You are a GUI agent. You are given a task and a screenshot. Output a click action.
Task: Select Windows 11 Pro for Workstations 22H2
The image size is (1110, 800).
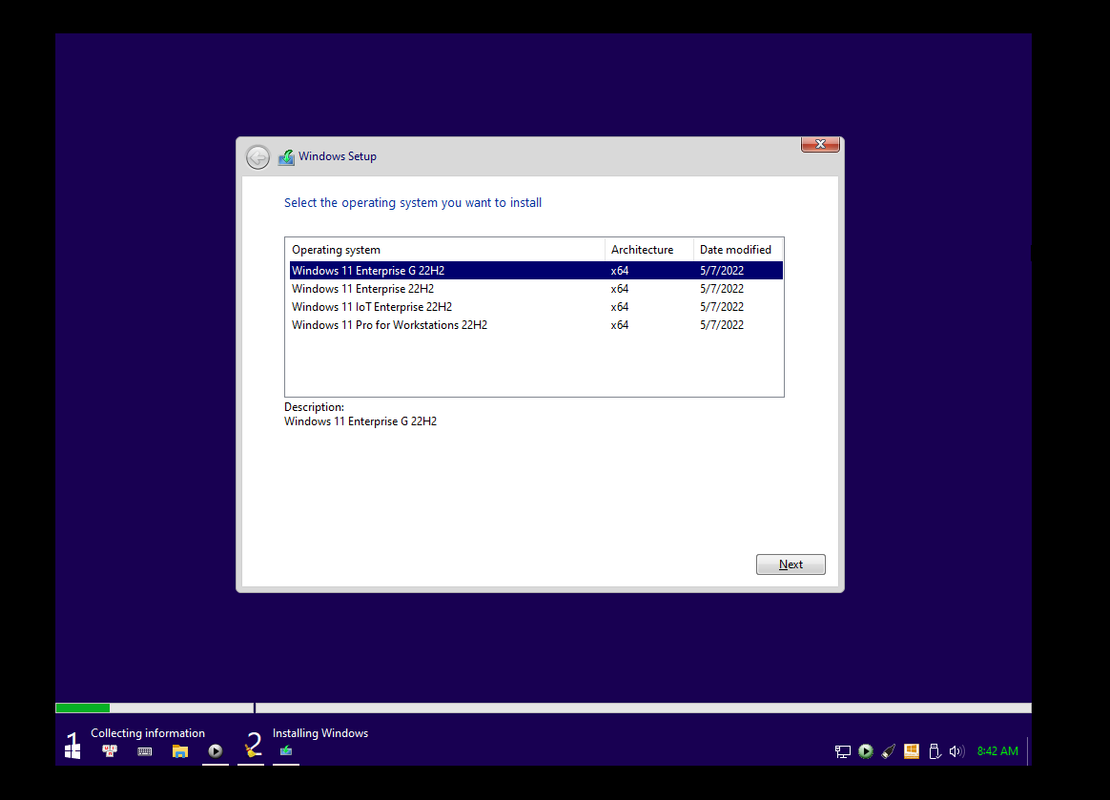click(x=536, y=325)
